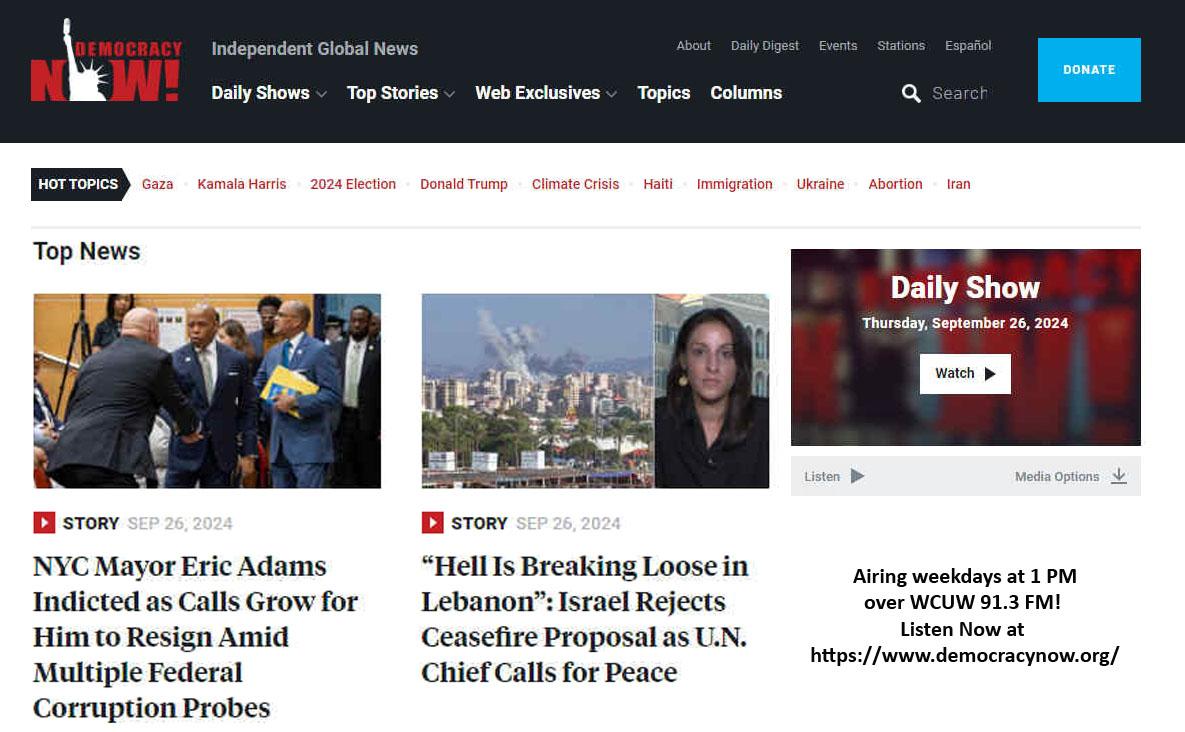Screen dimensions: 1185x732
Task: Switch site language via Español link
Action: (968, 45)
